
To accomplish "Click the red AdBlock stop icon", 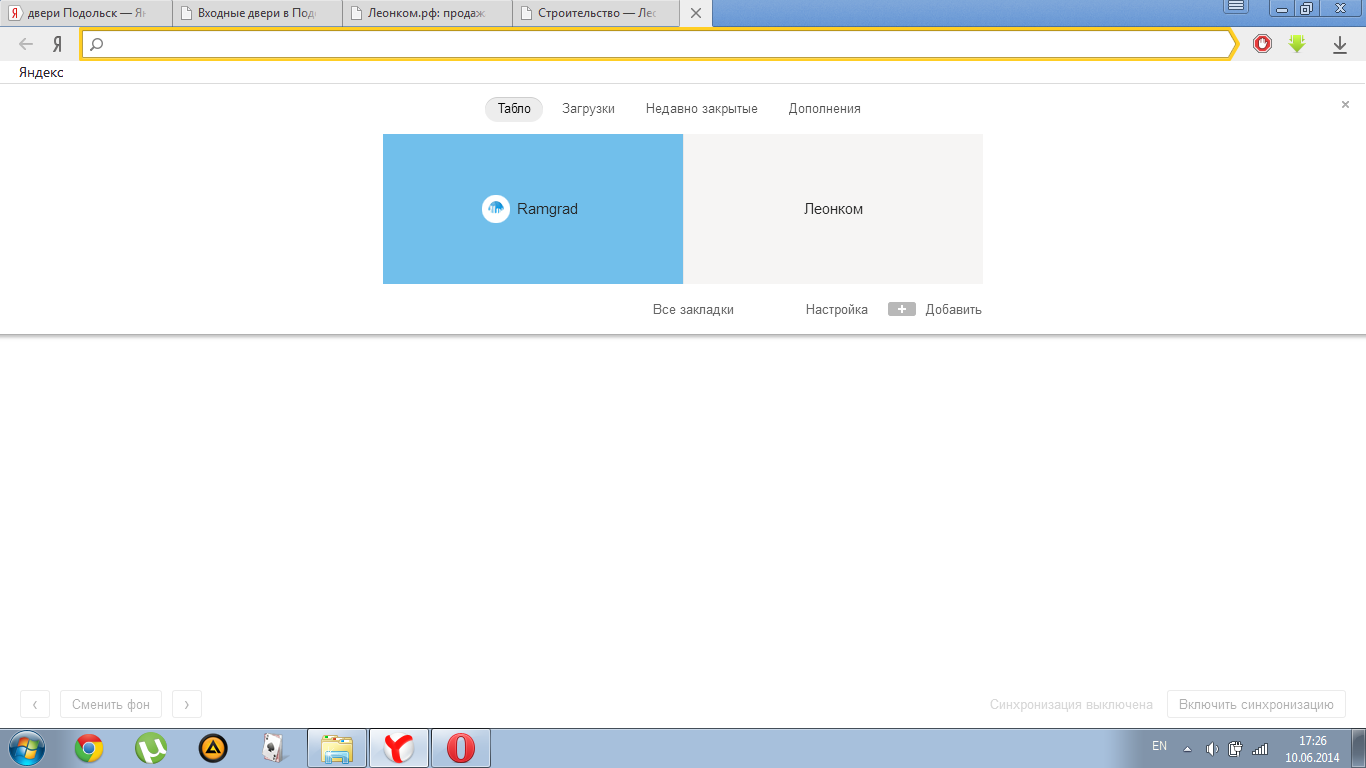I will pyautogui.click(x=1262, y=44).
